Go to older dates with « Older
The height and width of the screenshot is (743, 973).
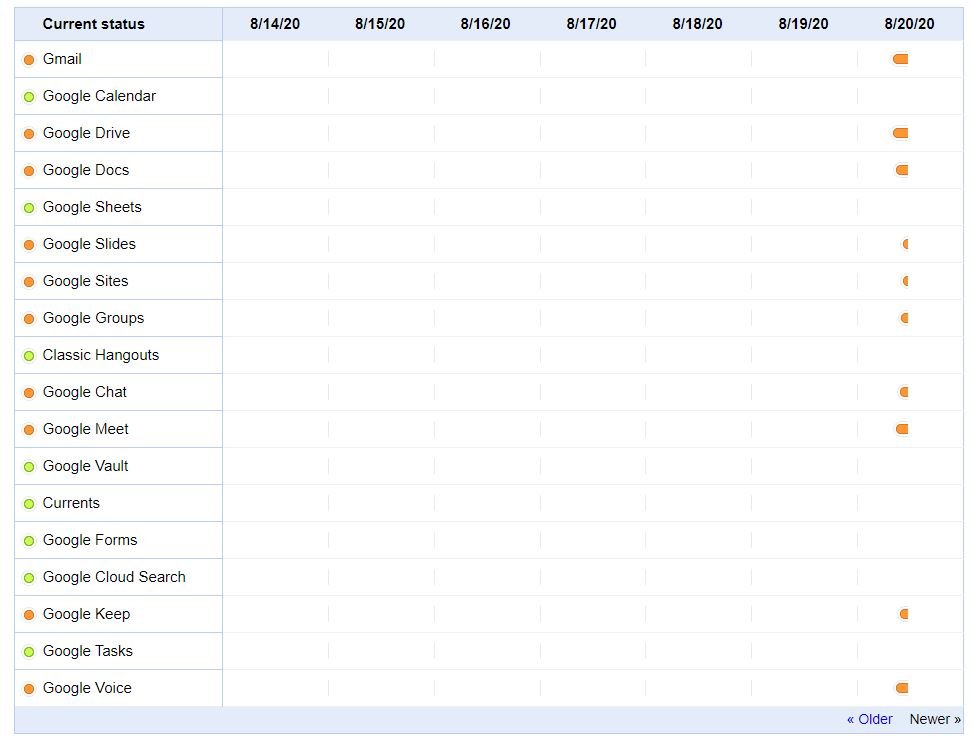pyautogui.click(x=869, y=719)
